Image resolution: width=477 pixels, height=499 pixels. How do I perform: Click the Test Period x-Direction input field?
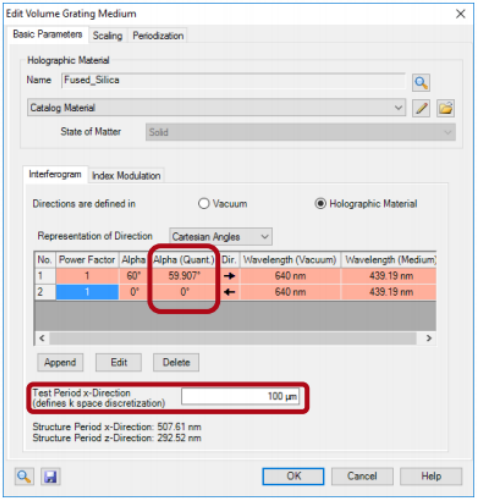tap(240, 396)
